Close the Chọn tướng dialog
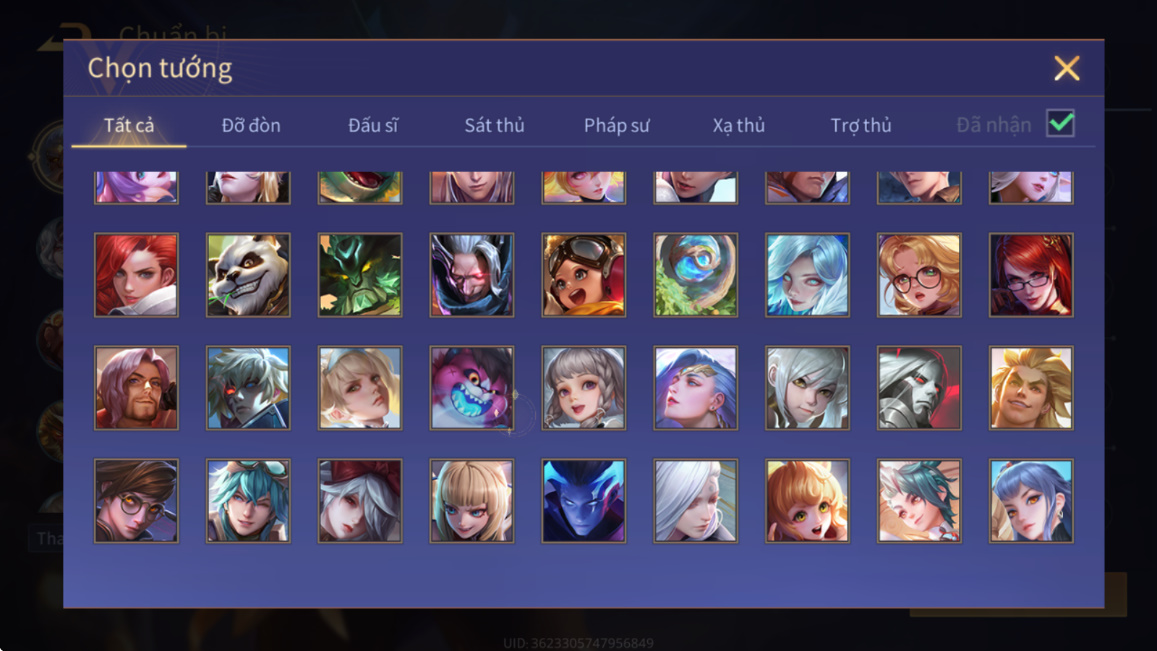 click(1066, 68)
